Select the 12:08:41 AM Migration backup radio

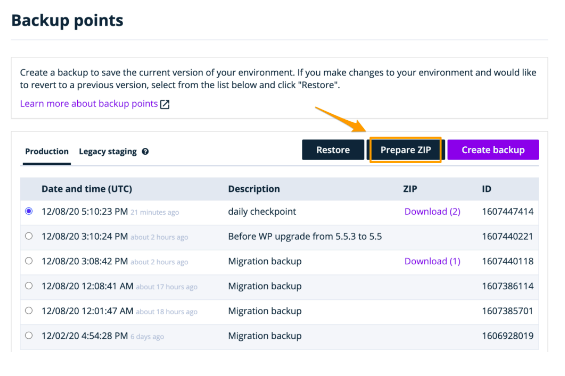click(x=29, y=286)
